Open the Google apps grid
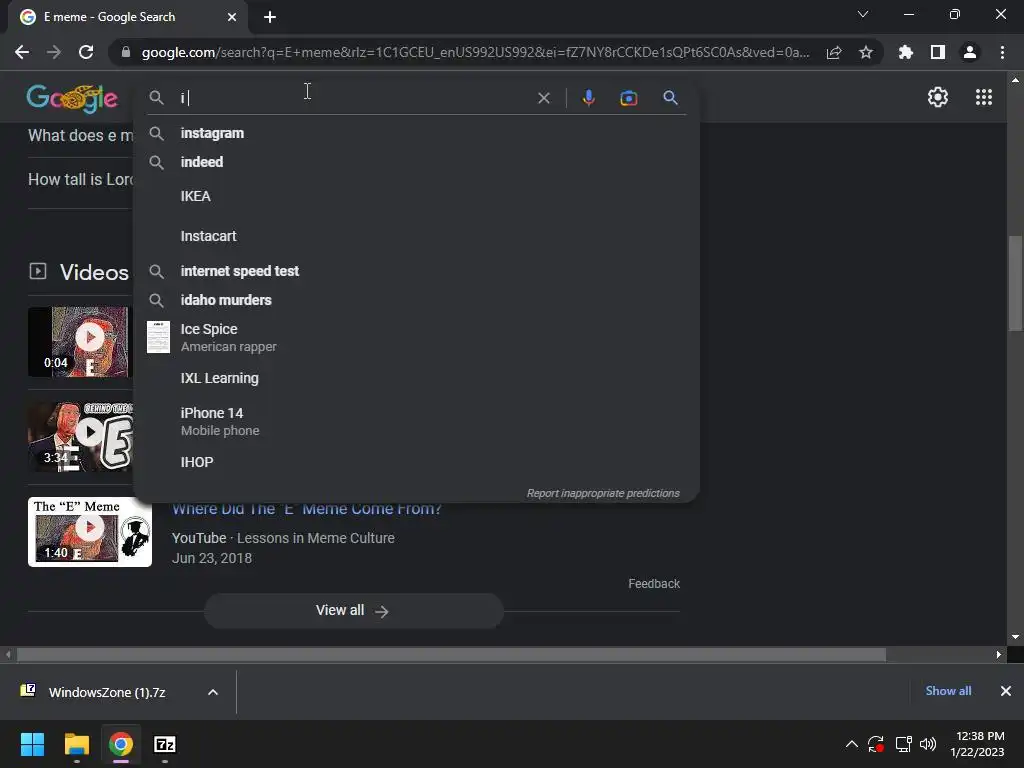This screenshot has width=1024, height=768. click(x=984, y=97)
